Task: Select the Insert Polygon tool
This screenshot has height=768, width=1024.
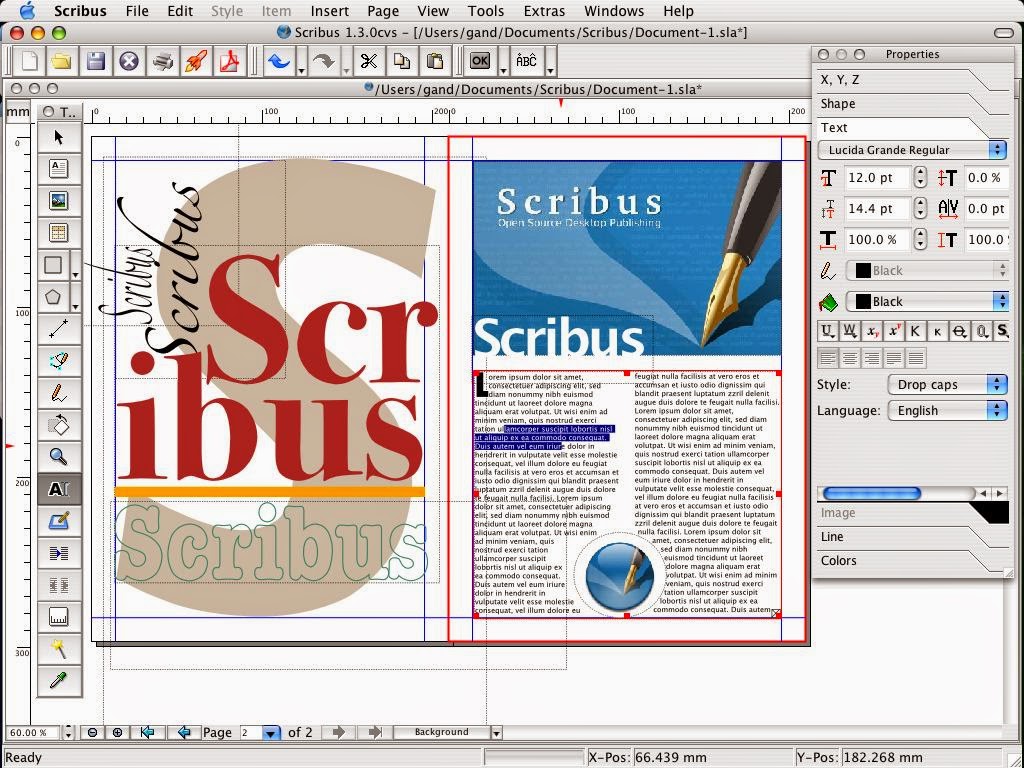Action: 53,296
